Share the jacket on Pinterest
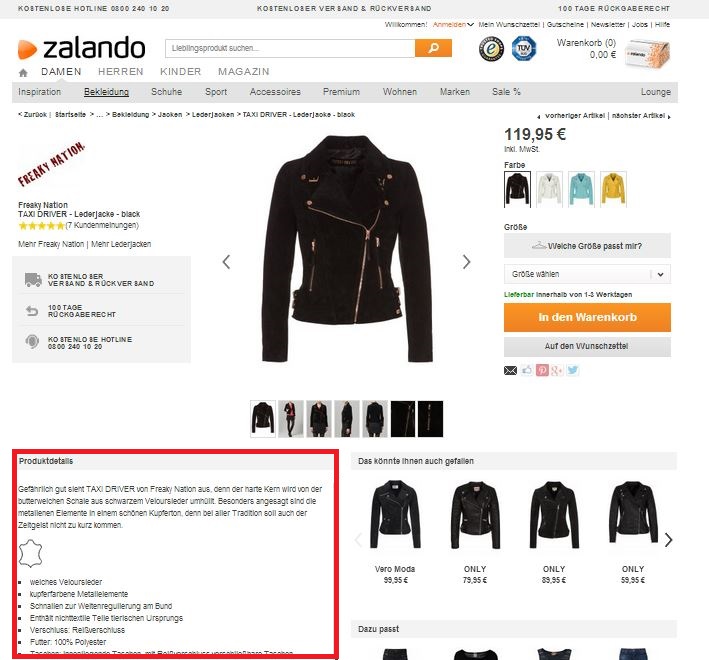 click(542, 370)
